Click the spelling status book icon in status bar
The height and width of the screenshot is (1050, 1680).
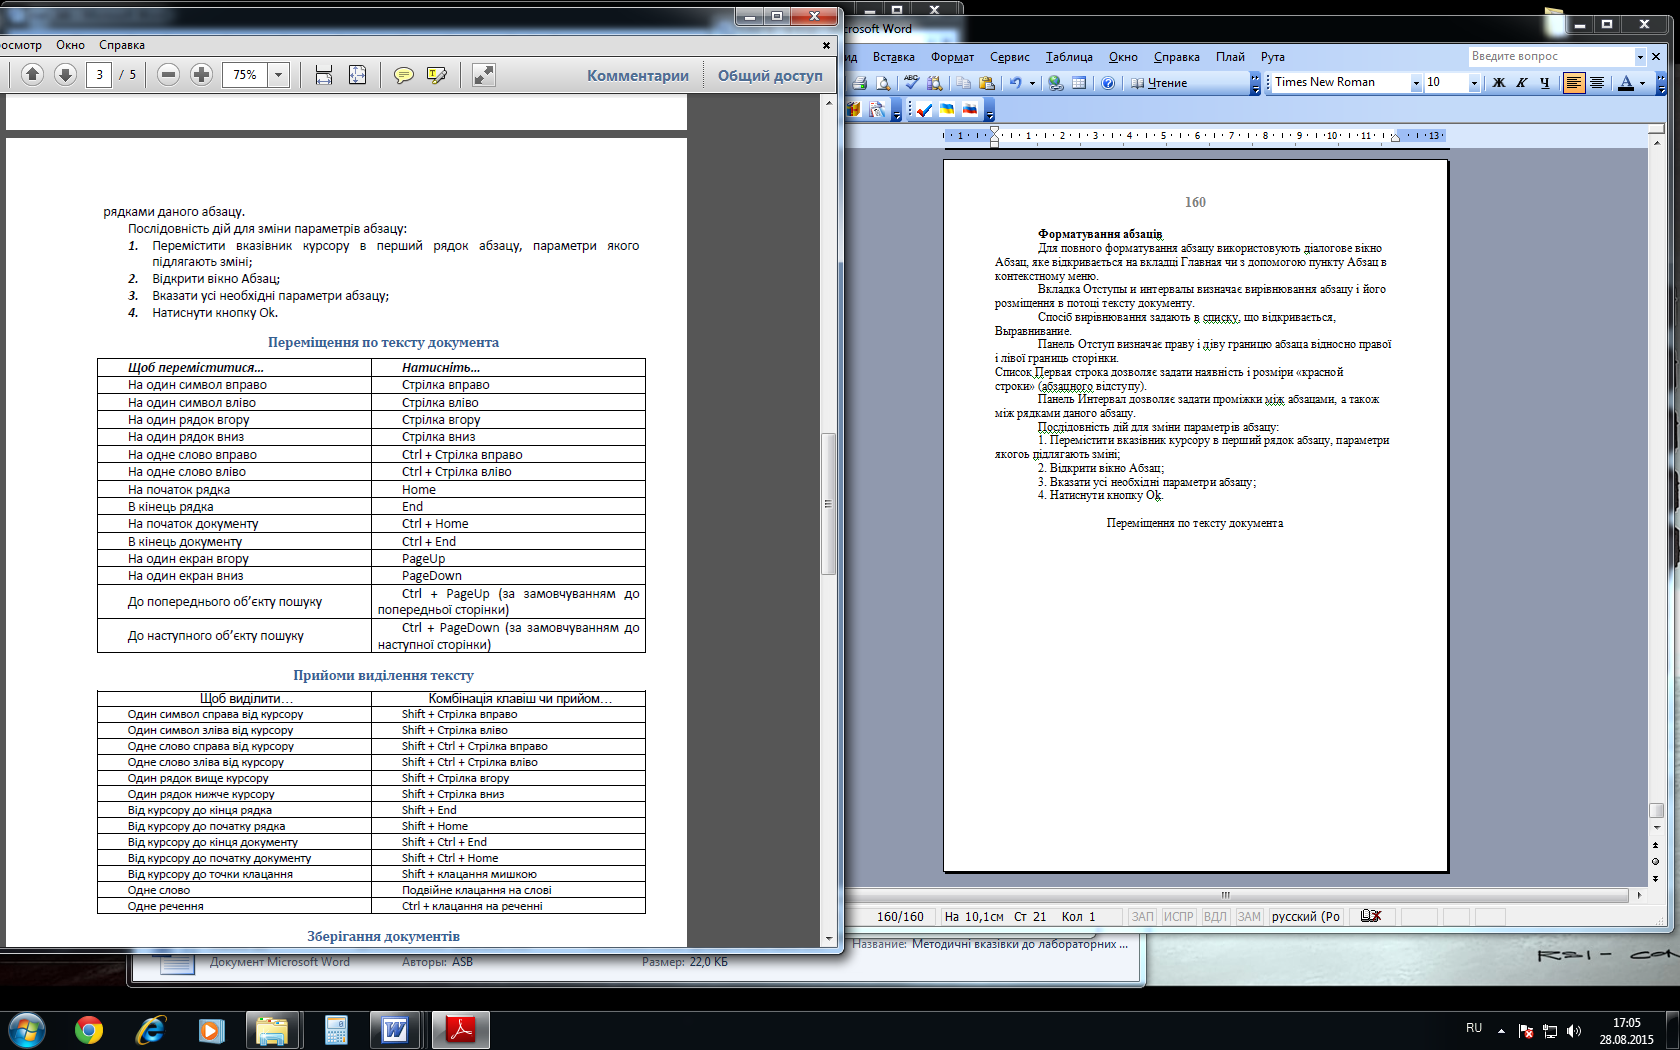pyautogui.click(x=1371, y=916)
